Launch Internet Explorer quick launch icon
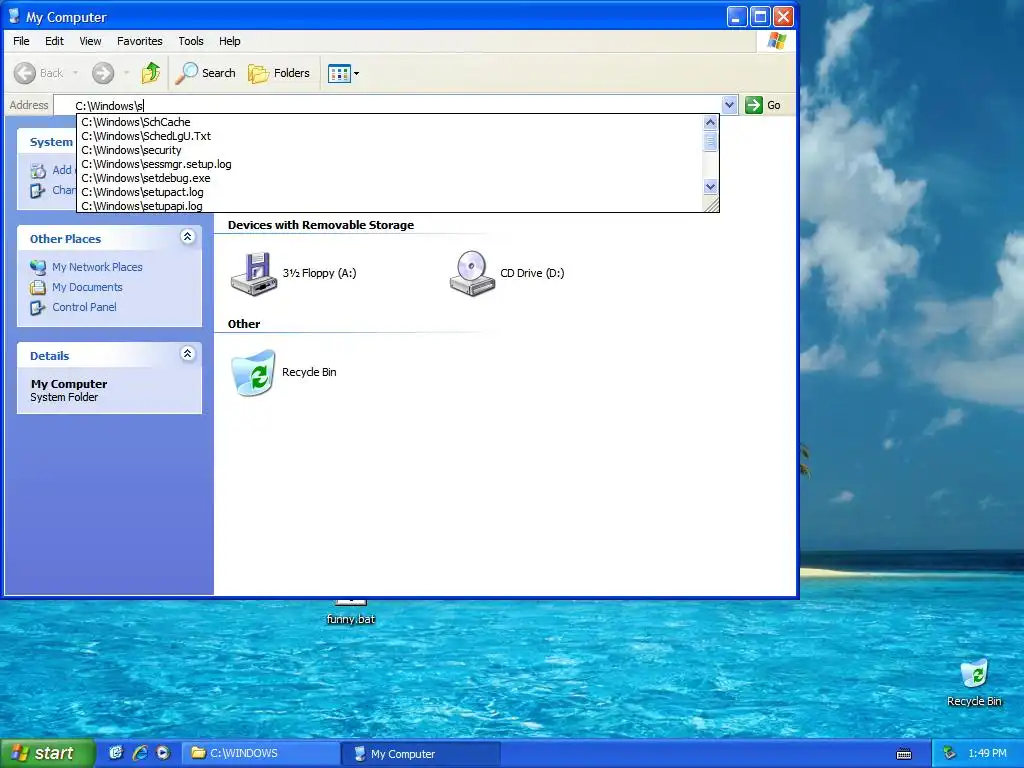This screenshot has width=1024, height=768. pos(140,753)
